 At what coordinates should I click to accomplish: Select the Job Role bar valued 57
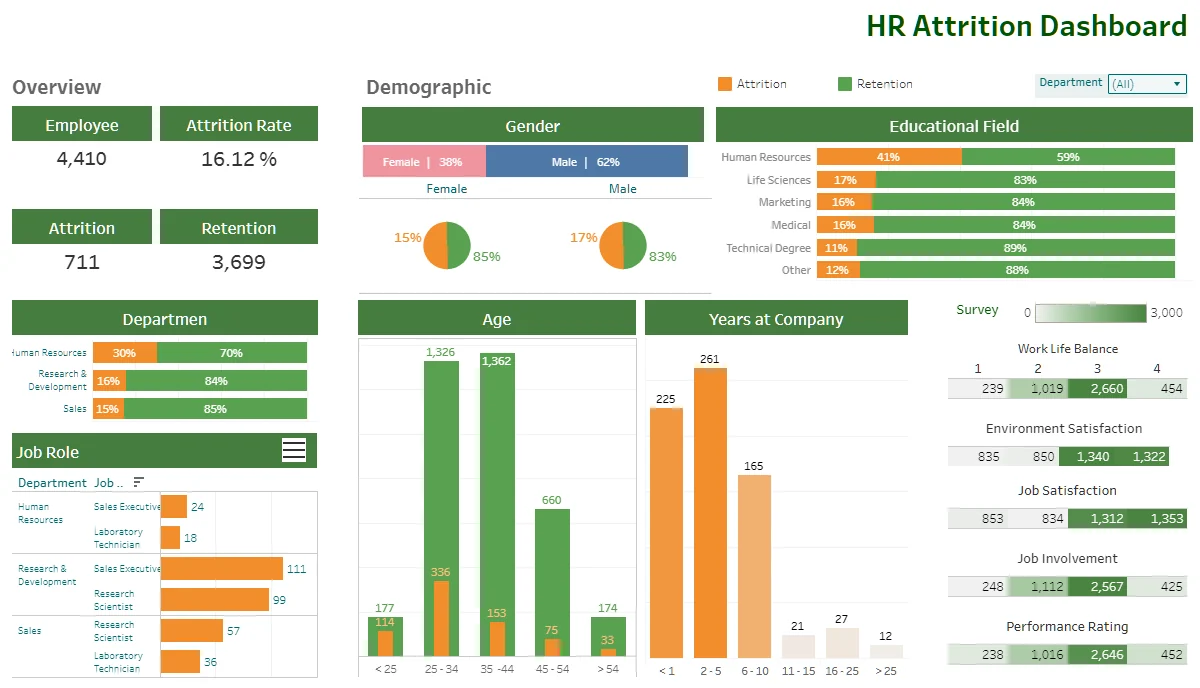pyautogui.click(x=192, y=630)
